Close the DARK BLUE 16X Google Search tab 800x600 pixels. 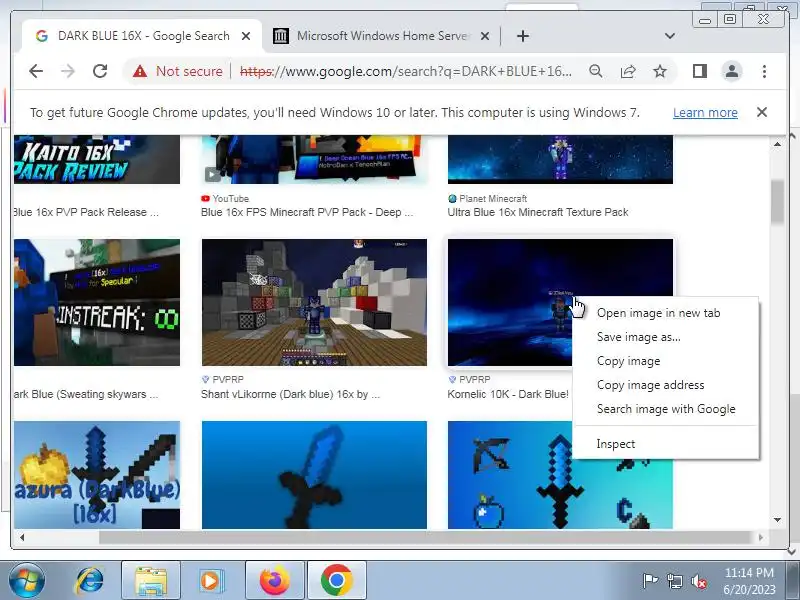click(245, 36)
